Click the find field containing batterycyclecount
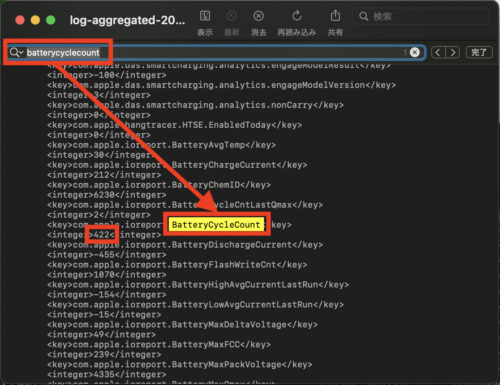This screenshot has width=500, height=385. pyautogui.click(x=217, y=52)
